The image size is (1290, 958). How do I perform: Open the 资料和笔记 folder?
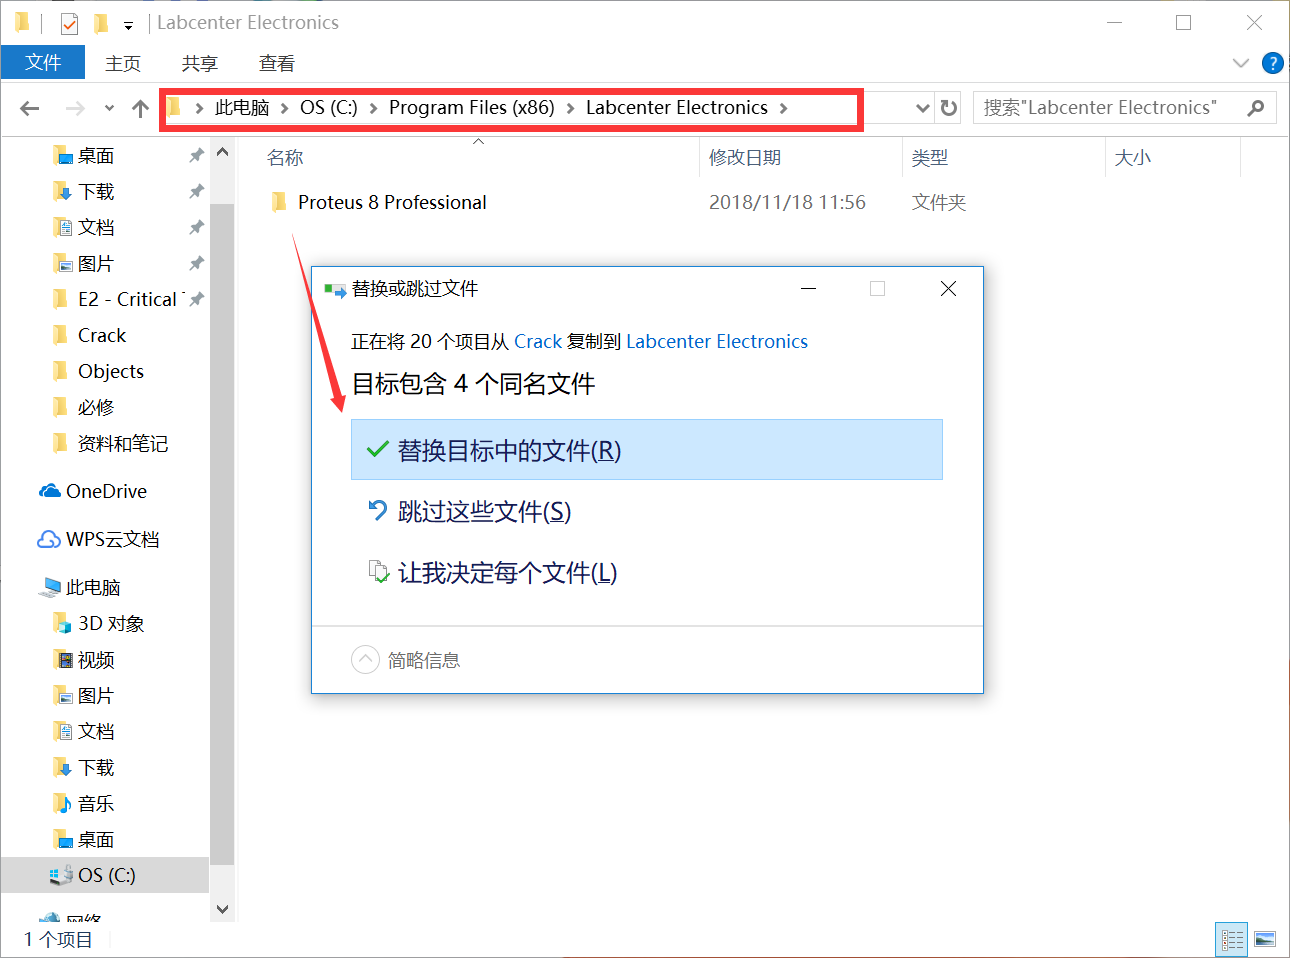click(123, 443)
